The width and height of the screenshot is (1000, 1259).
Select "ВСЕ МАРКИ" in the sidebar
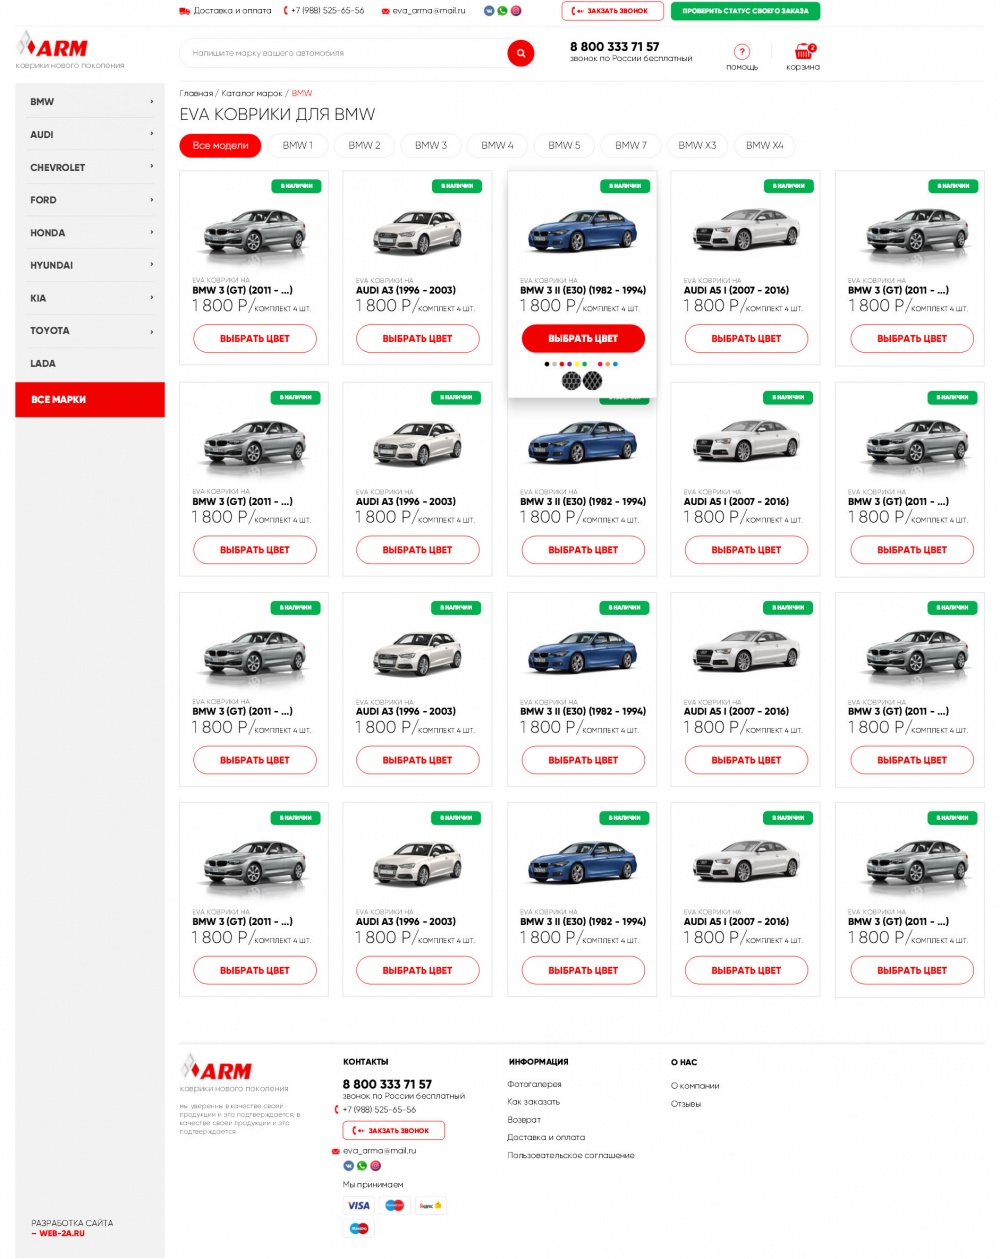click(x=90, y=400)
